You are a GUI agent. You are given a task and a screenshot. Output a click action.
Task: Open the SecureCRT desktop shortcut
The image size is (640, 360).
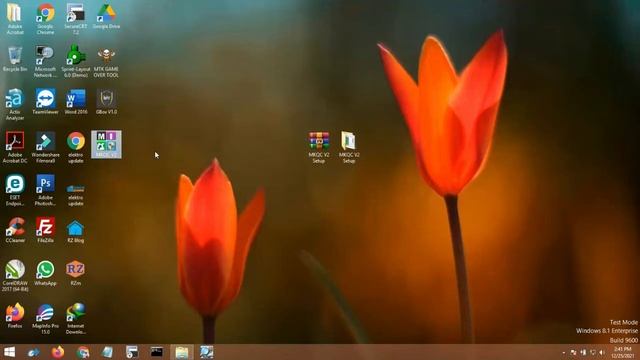pos(76,18)
